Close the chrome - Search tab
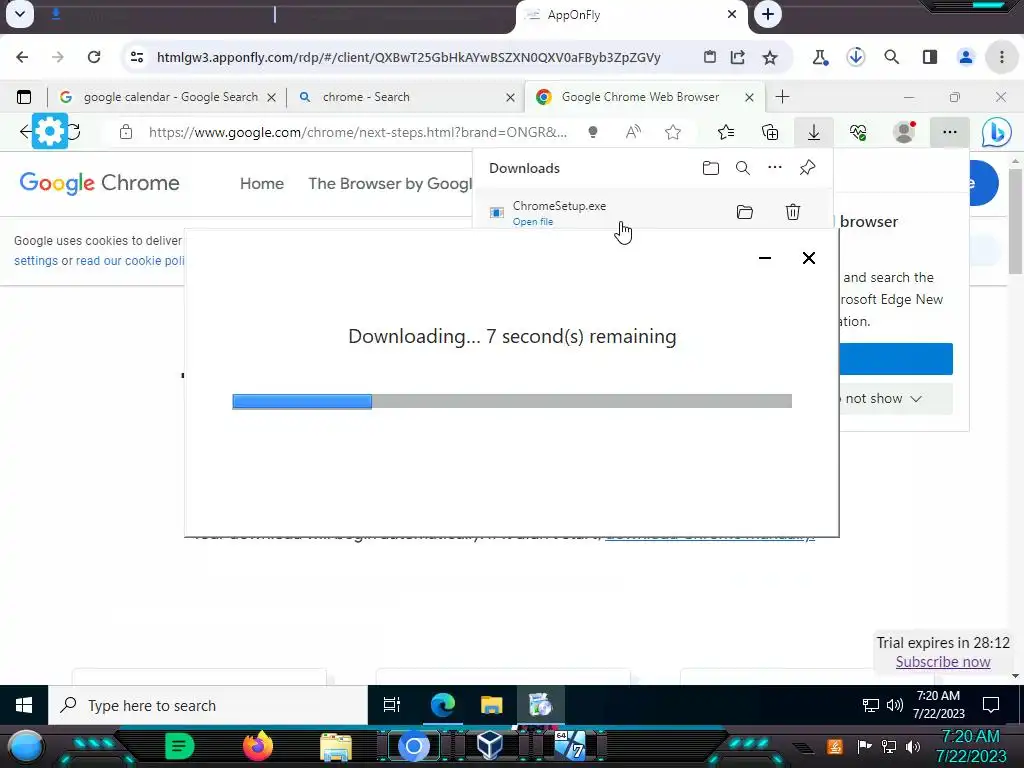The height and width of the screenshot is (768, 1024). (511, 97)
